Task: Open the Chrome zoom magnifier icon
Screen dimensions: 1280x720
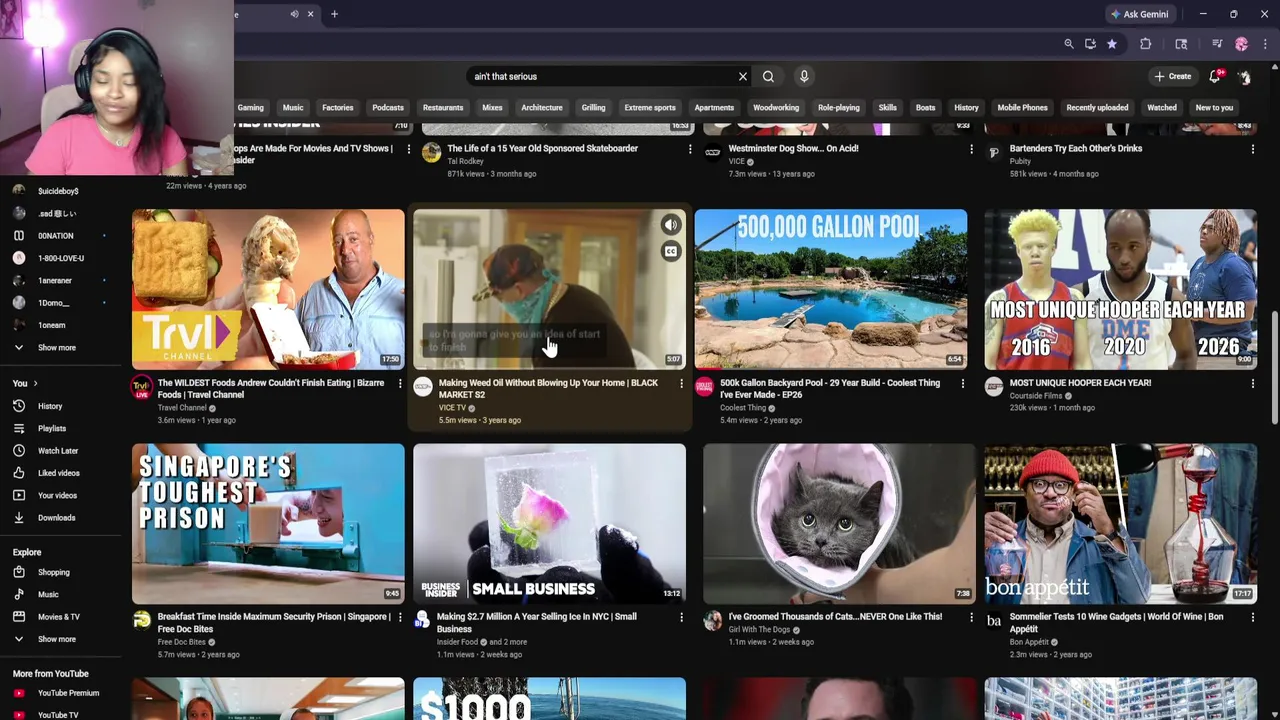Action: pyautogui.click(x=1069, y=44)
